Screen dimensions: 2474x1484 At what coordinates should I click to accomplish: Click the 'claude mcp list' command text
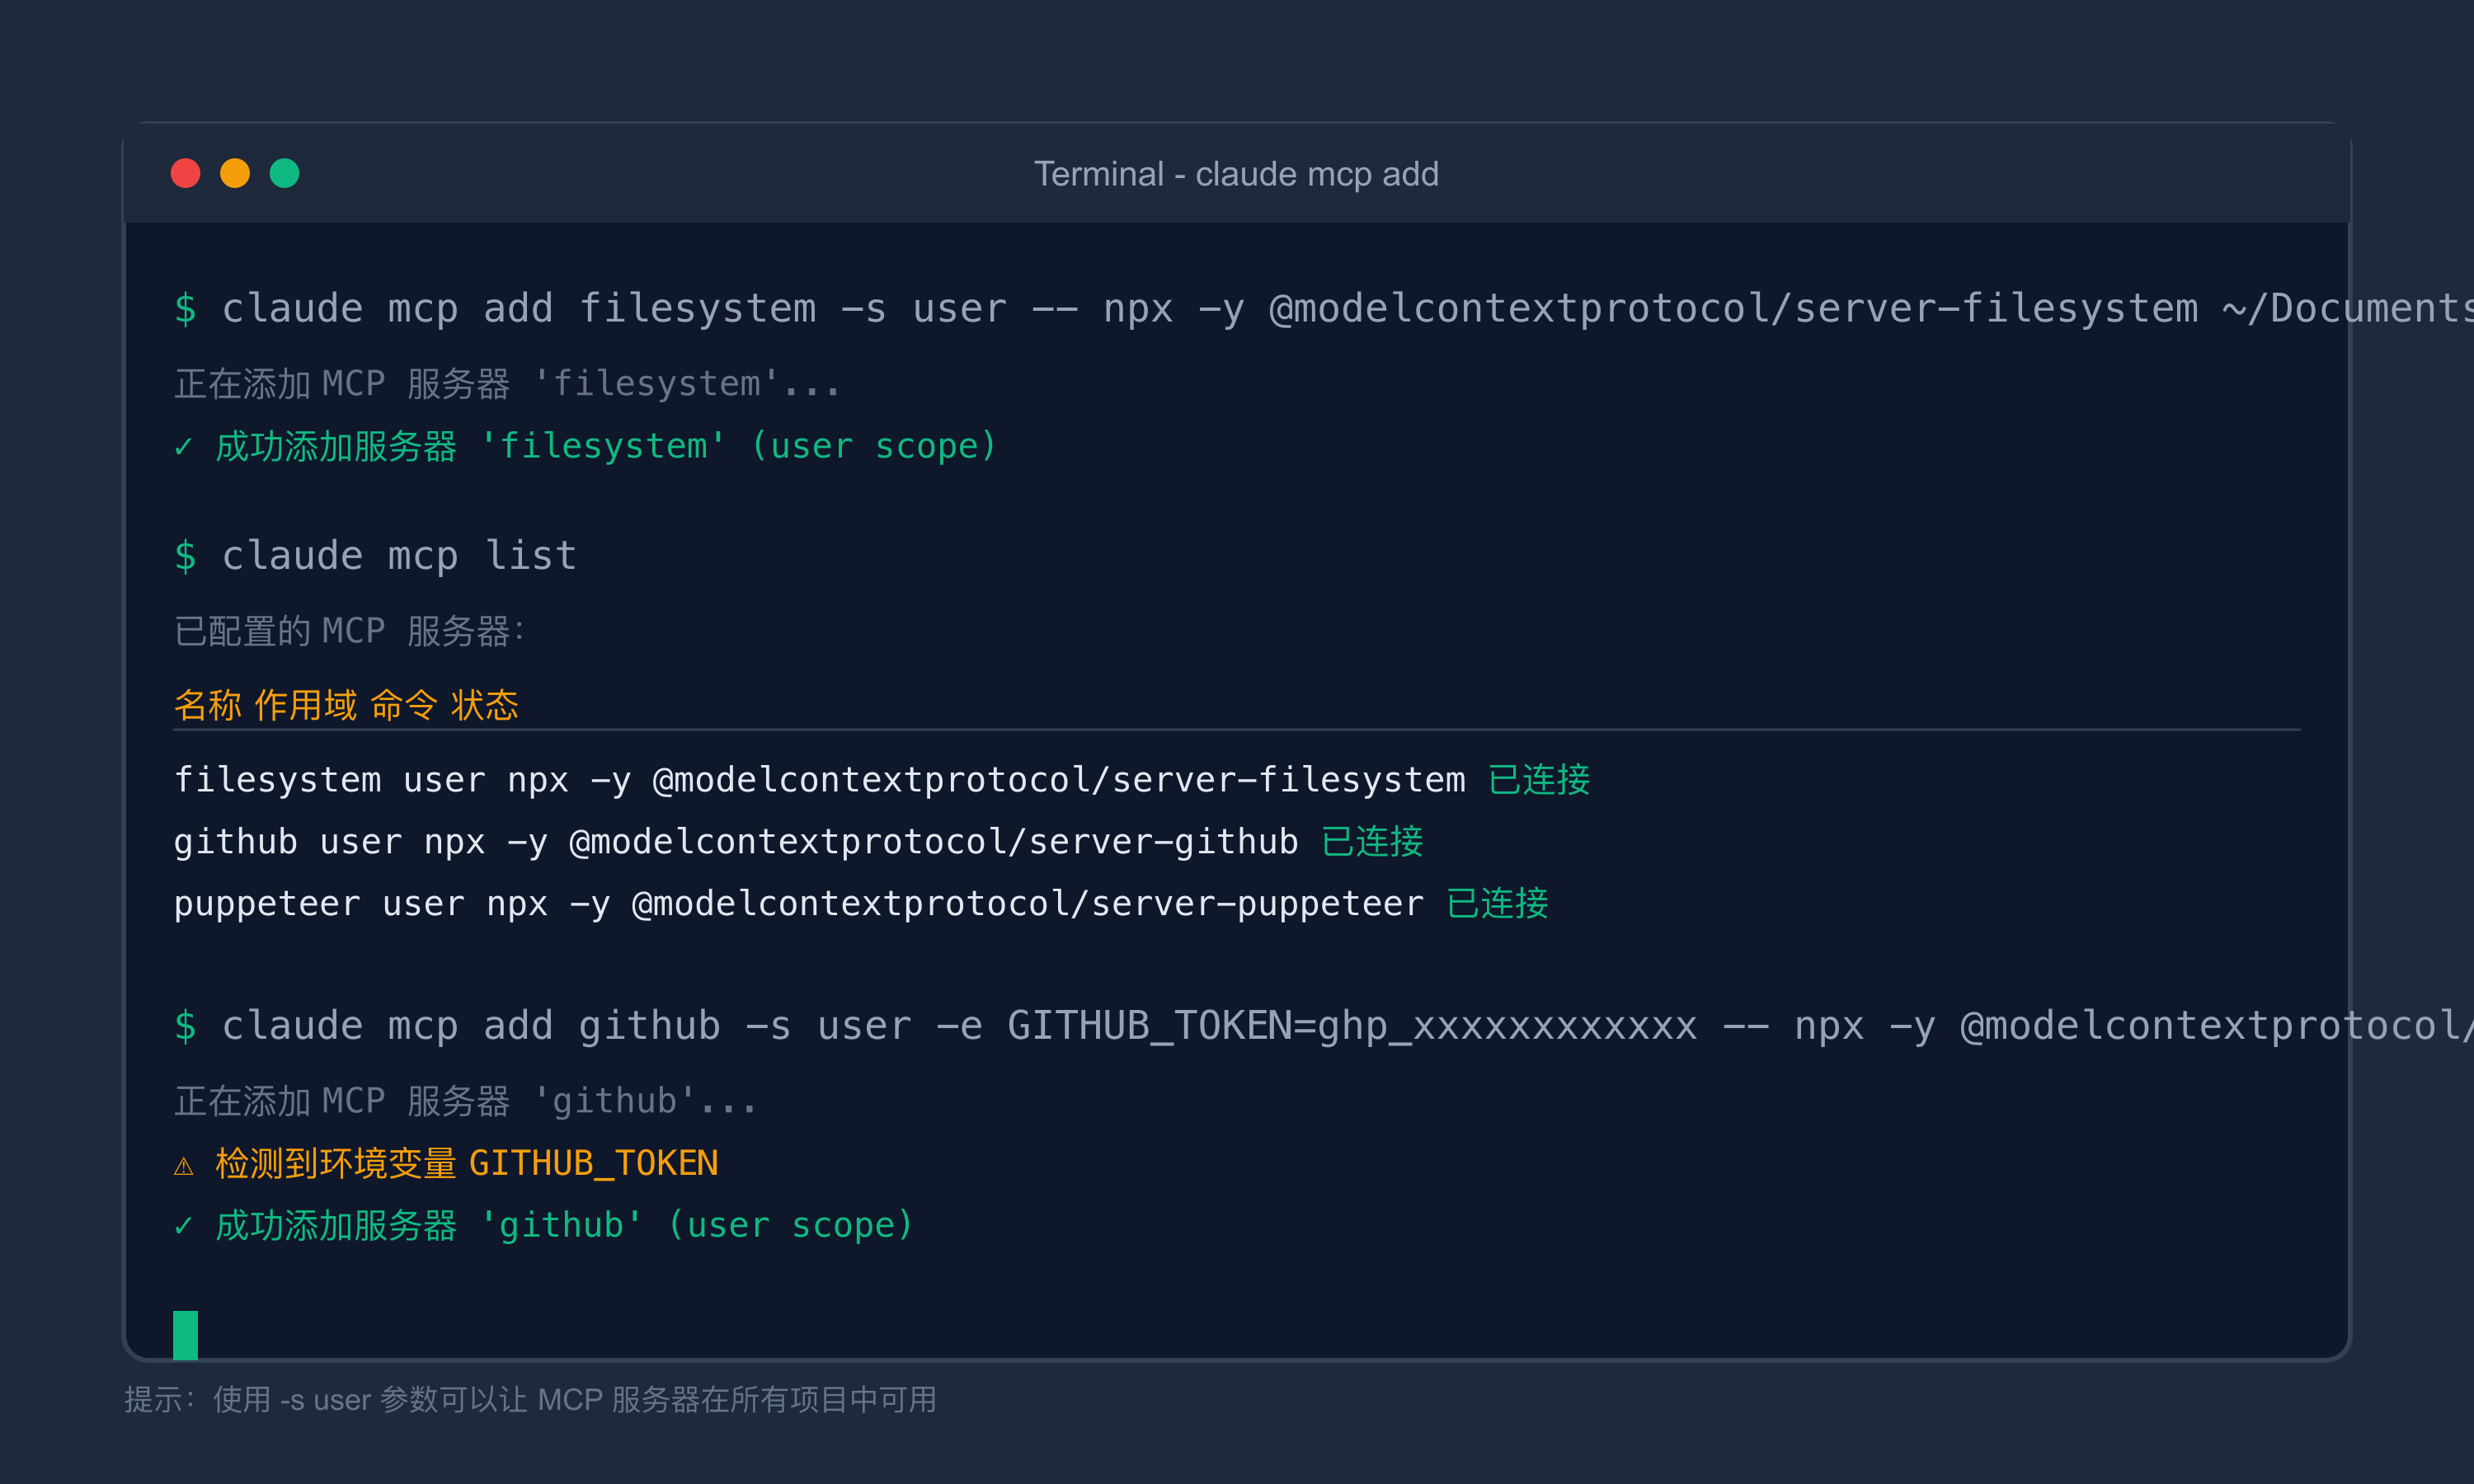tap(399, 556)
